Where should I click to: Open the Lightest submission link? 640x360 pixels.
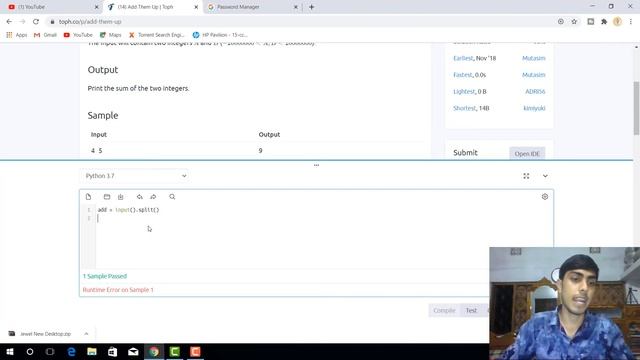pyautogui.click(x=464, y=92)
